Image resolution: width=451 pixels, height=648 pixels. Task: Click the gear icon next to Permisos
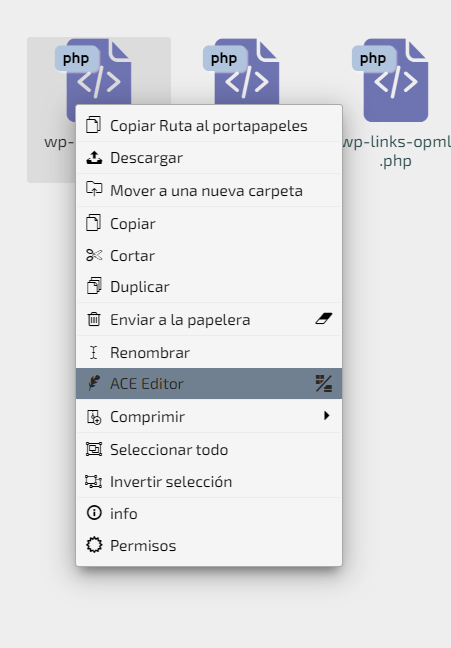(94, 545)
